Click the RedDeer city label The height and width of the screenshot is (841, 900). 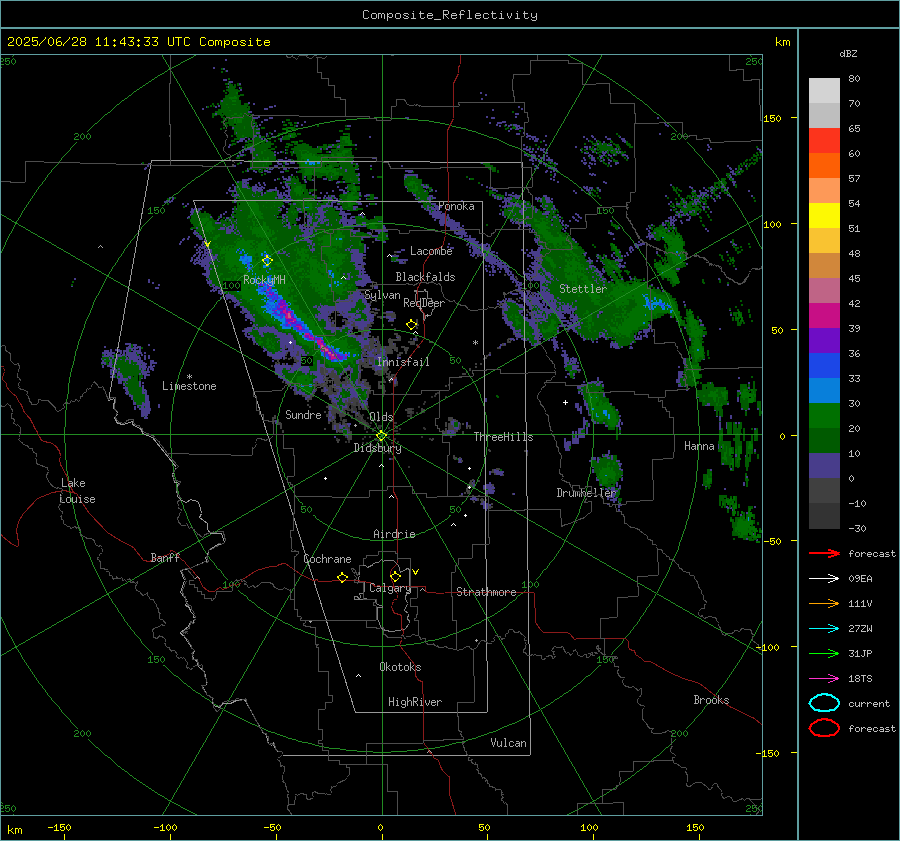pos(424,303)
